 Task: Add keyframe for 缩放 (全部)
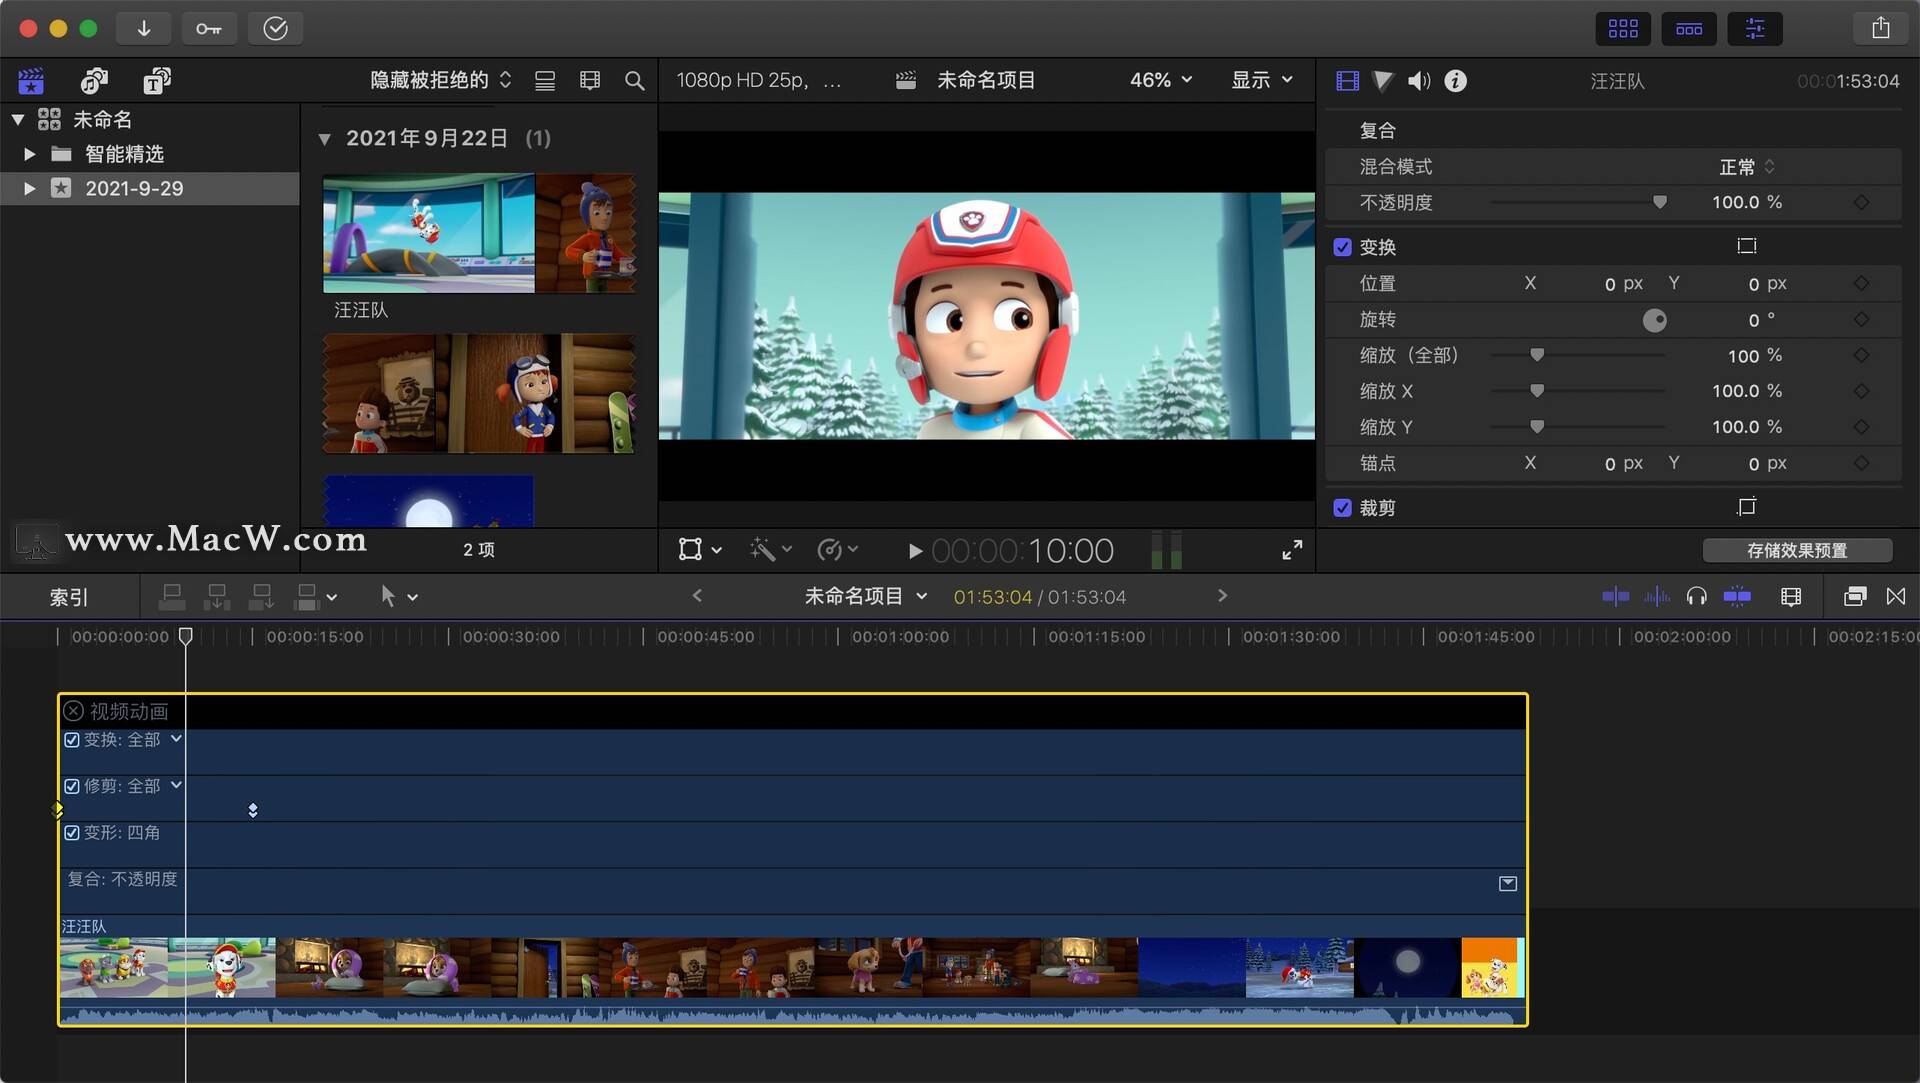click(x=1861, y=356)
